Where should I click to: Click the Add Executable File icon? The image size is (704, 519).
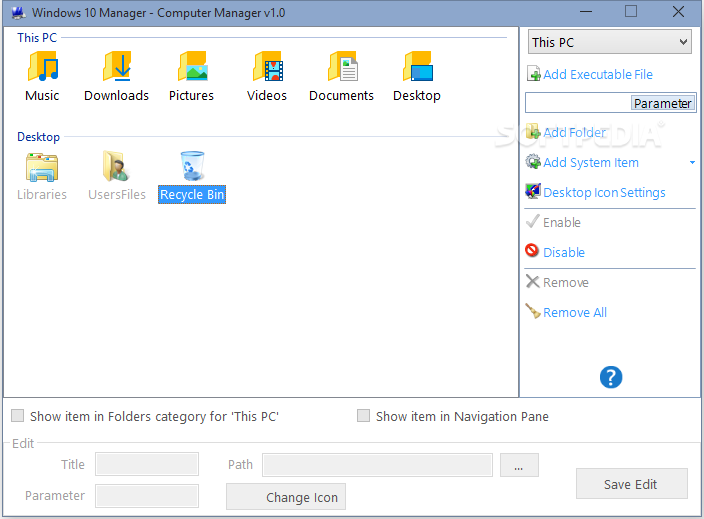[533, 73]
